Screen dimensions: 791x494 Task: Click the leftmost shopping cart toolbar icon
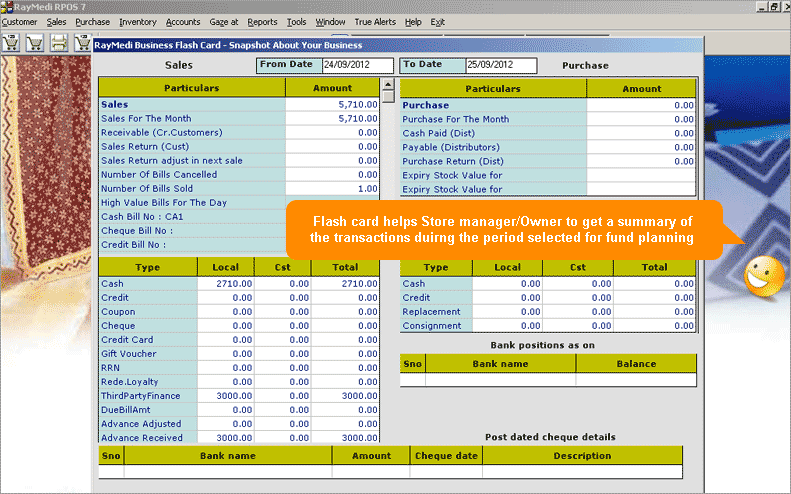click(x=11, y=43)
